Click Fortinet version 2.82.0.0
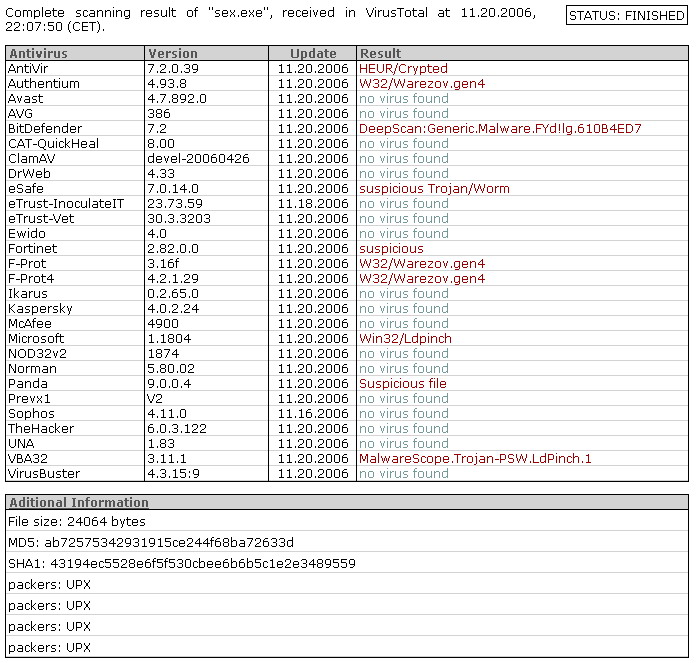Viewport: 697px width, 663px height. pos(173,249)
